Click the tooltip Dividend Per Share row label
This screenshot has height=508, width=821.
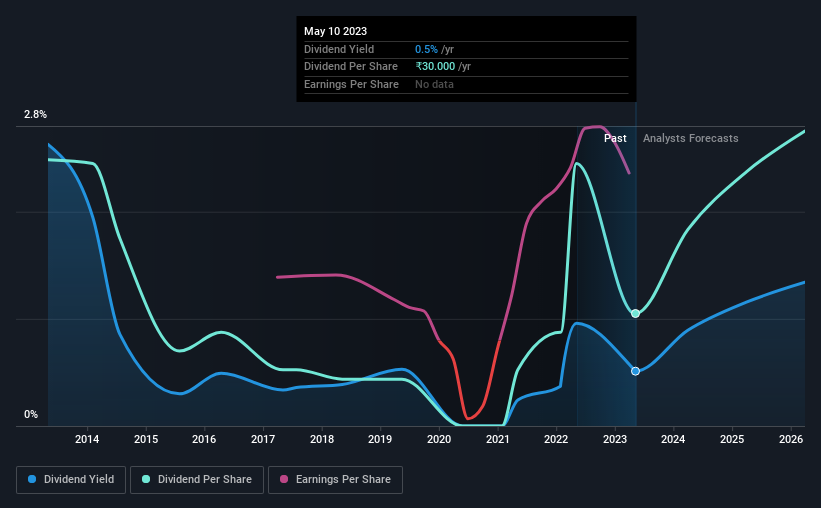[351, 67]
